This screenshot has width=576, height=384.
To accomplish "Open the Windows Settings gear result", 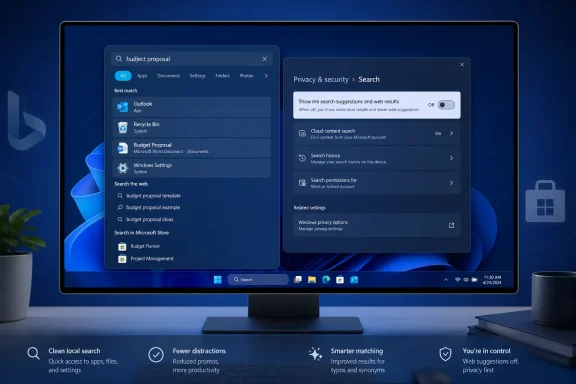I will (191, 168).
